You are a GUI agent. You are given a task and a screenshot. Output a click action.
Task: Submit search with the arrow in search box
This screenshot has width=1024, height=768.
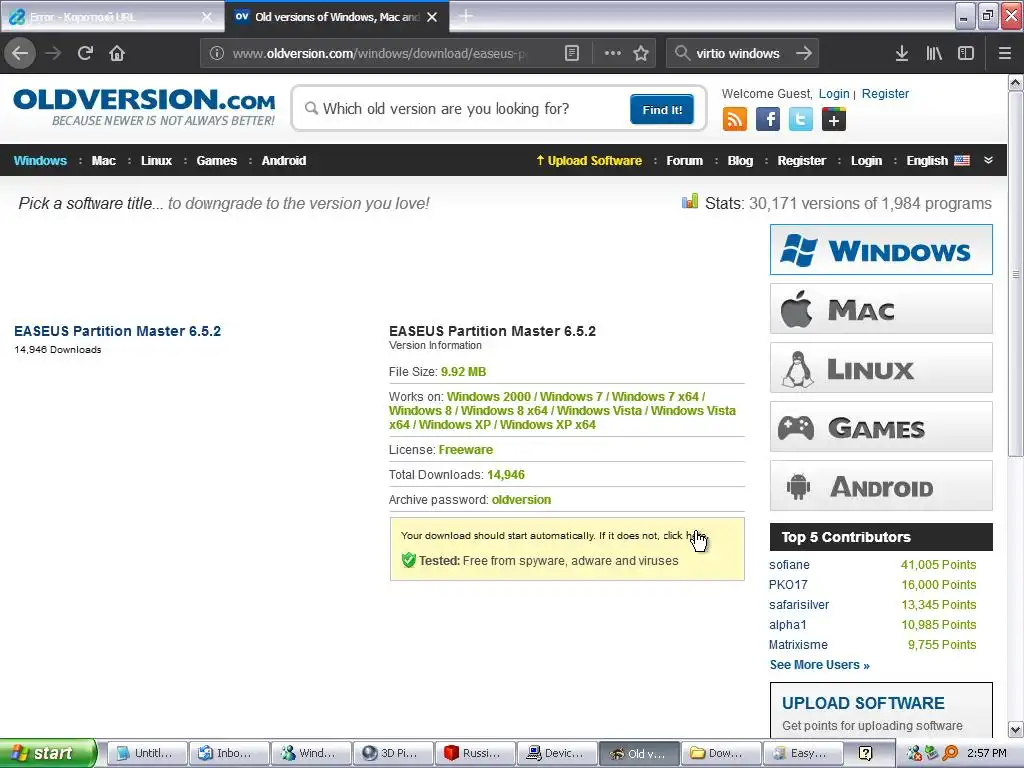tap(804, 53)
